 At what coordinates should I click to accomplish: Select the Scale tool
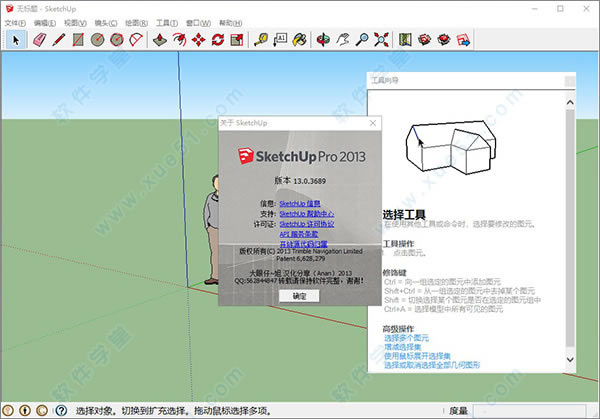[x=237, y=40]
